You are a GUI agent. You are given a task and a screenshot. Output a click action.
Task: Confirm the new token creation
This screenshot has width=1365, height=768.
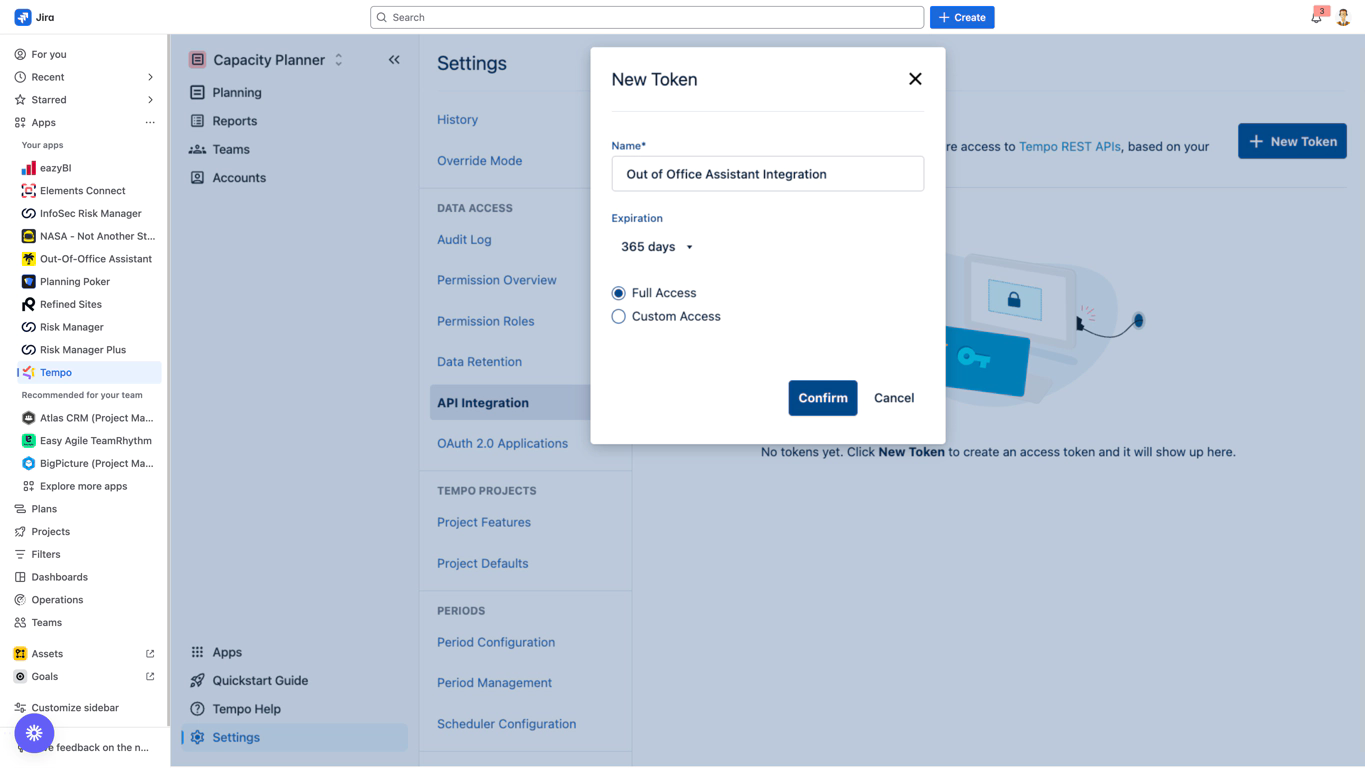[822, 398]
